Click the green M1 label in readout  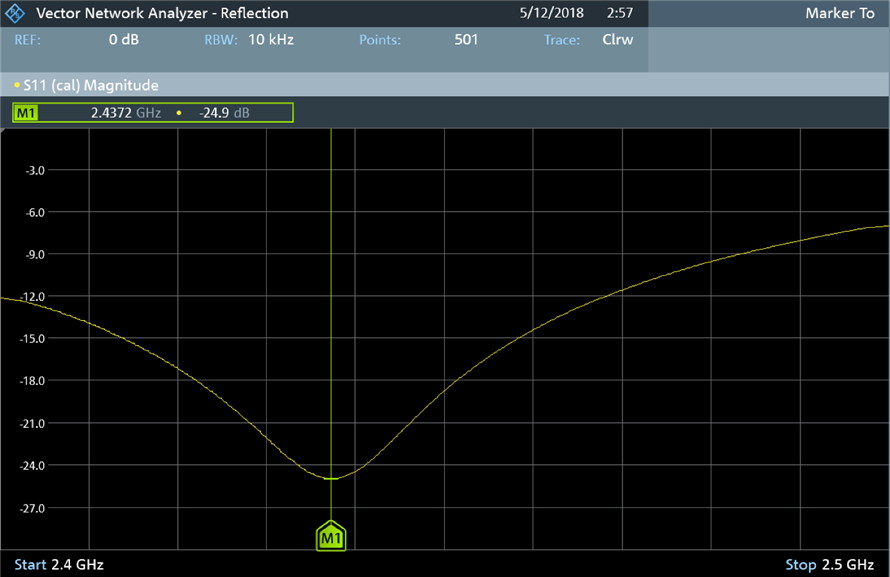26,113
